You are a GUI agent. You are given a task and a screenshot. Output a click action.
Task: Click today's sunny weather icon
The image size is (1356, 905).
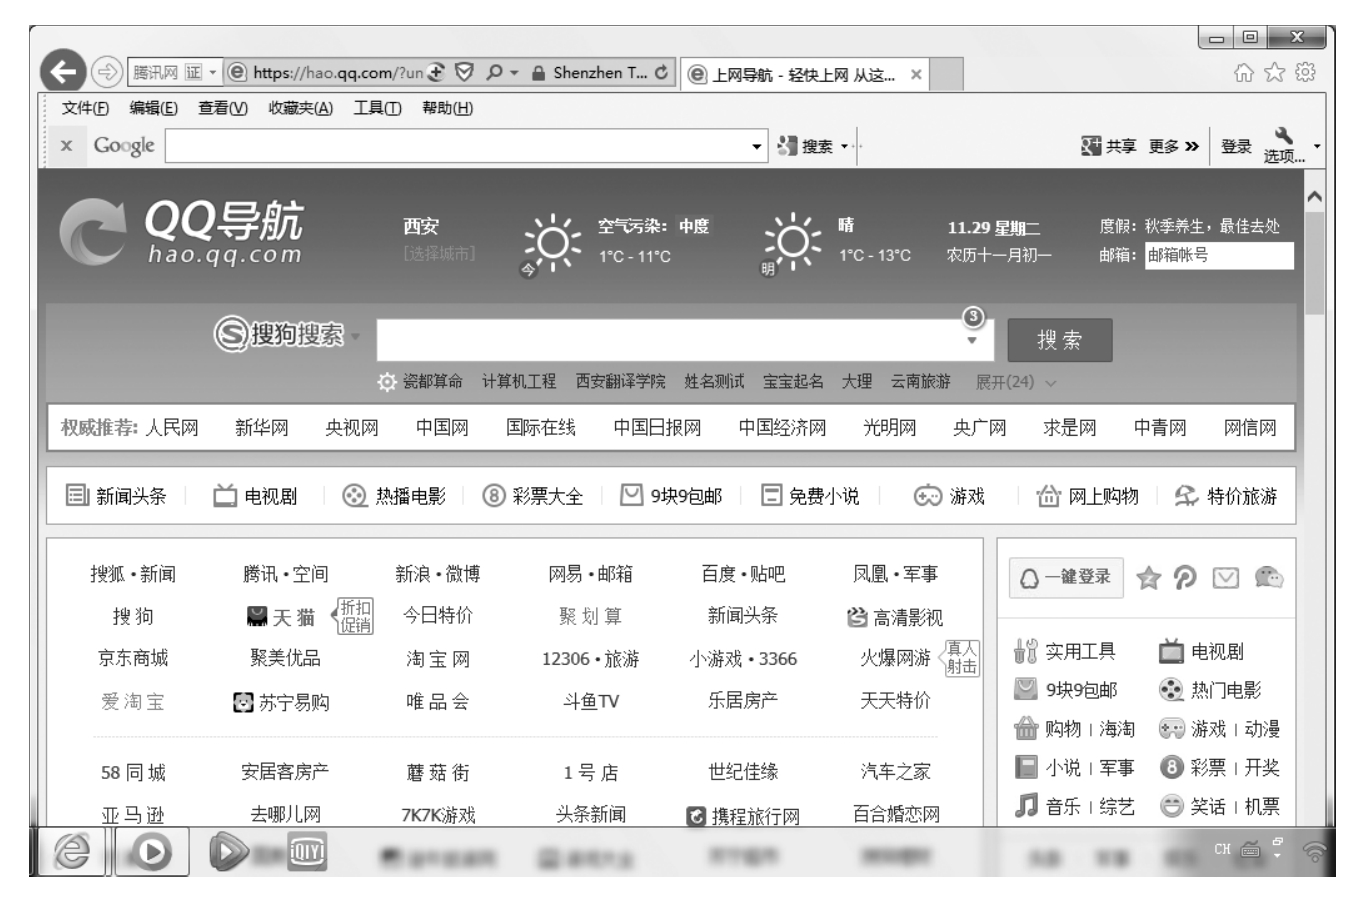552,242
